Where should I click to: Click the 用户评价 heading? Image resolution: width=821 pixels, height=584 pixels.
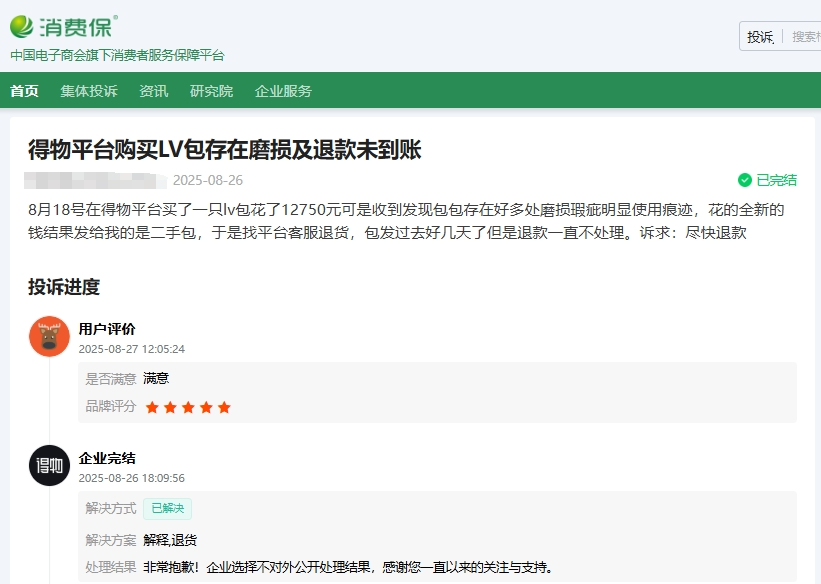pos(107,329)
